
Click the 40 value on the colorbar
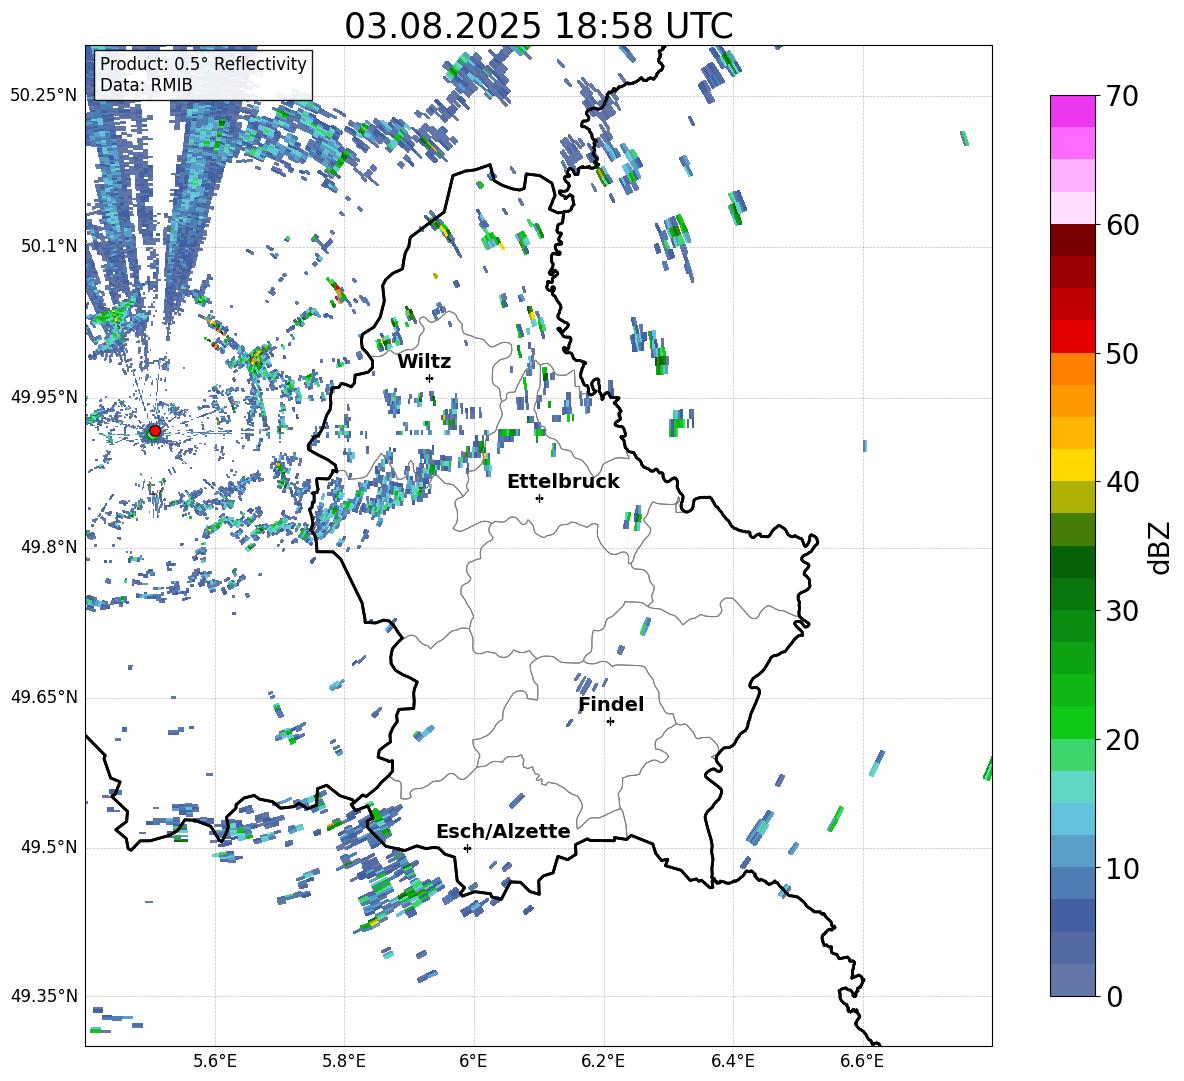[1123, 482]
